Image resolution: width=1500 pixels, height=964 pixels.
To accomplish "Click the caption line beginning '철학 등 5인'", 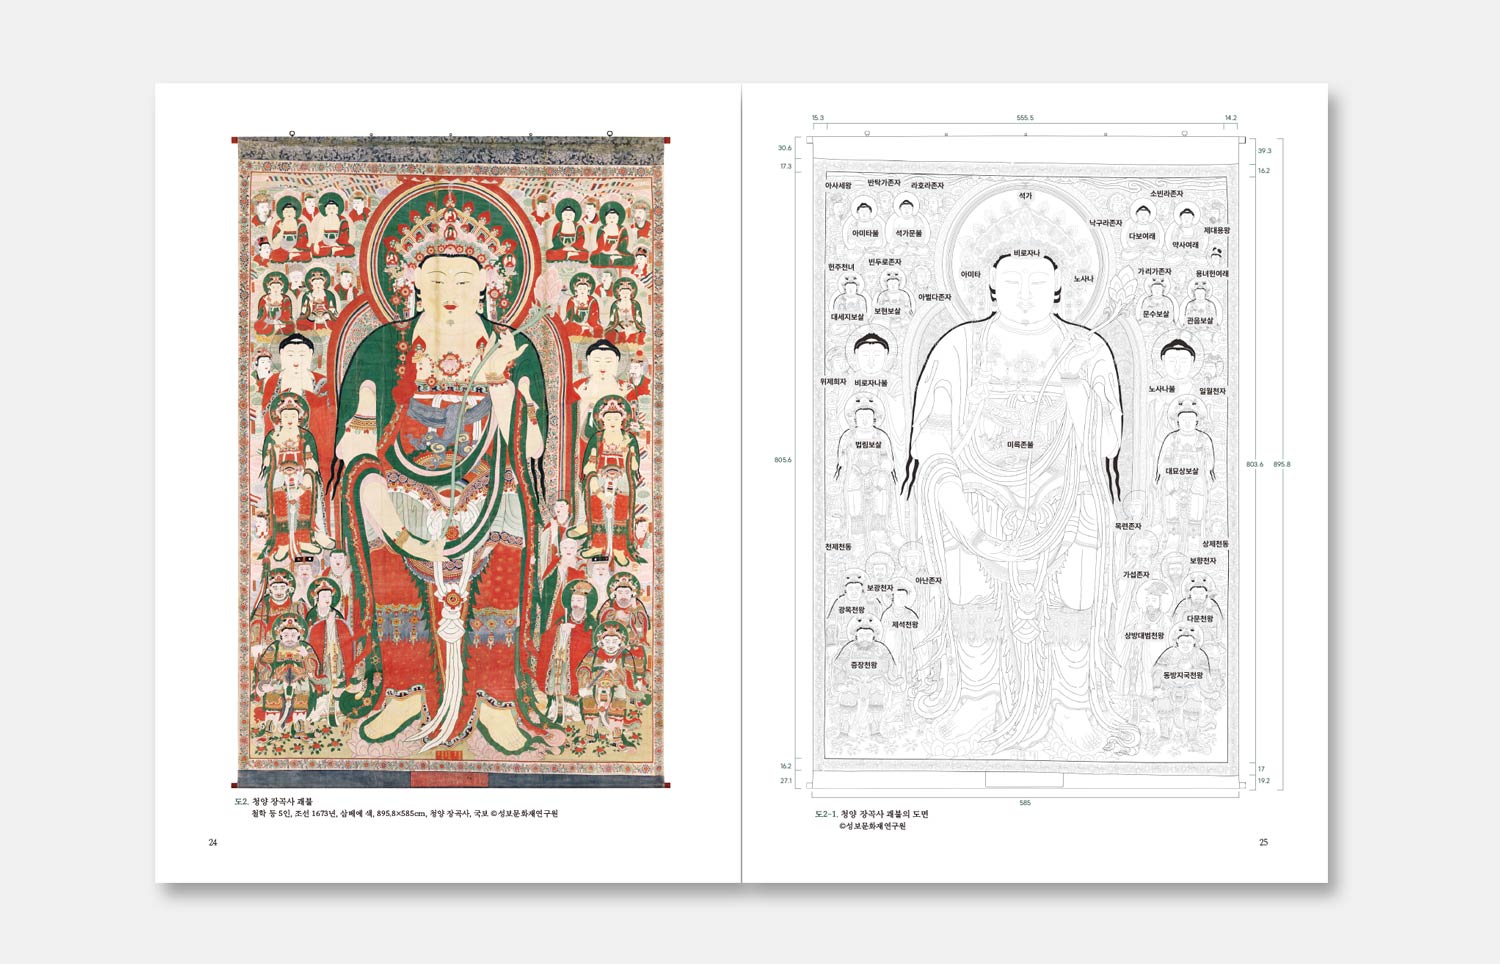I will pyautogui.click(x=405, y=814).
